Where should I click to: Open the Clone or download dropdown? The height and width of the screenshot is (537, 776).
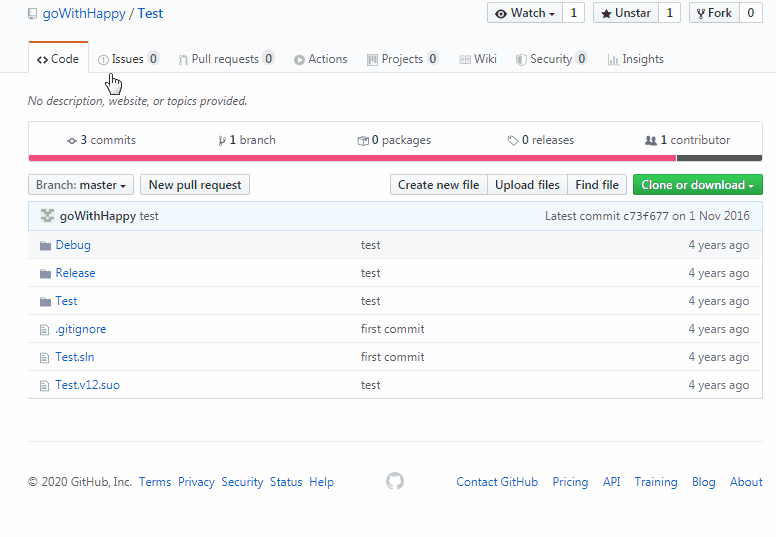coord(698,185)
